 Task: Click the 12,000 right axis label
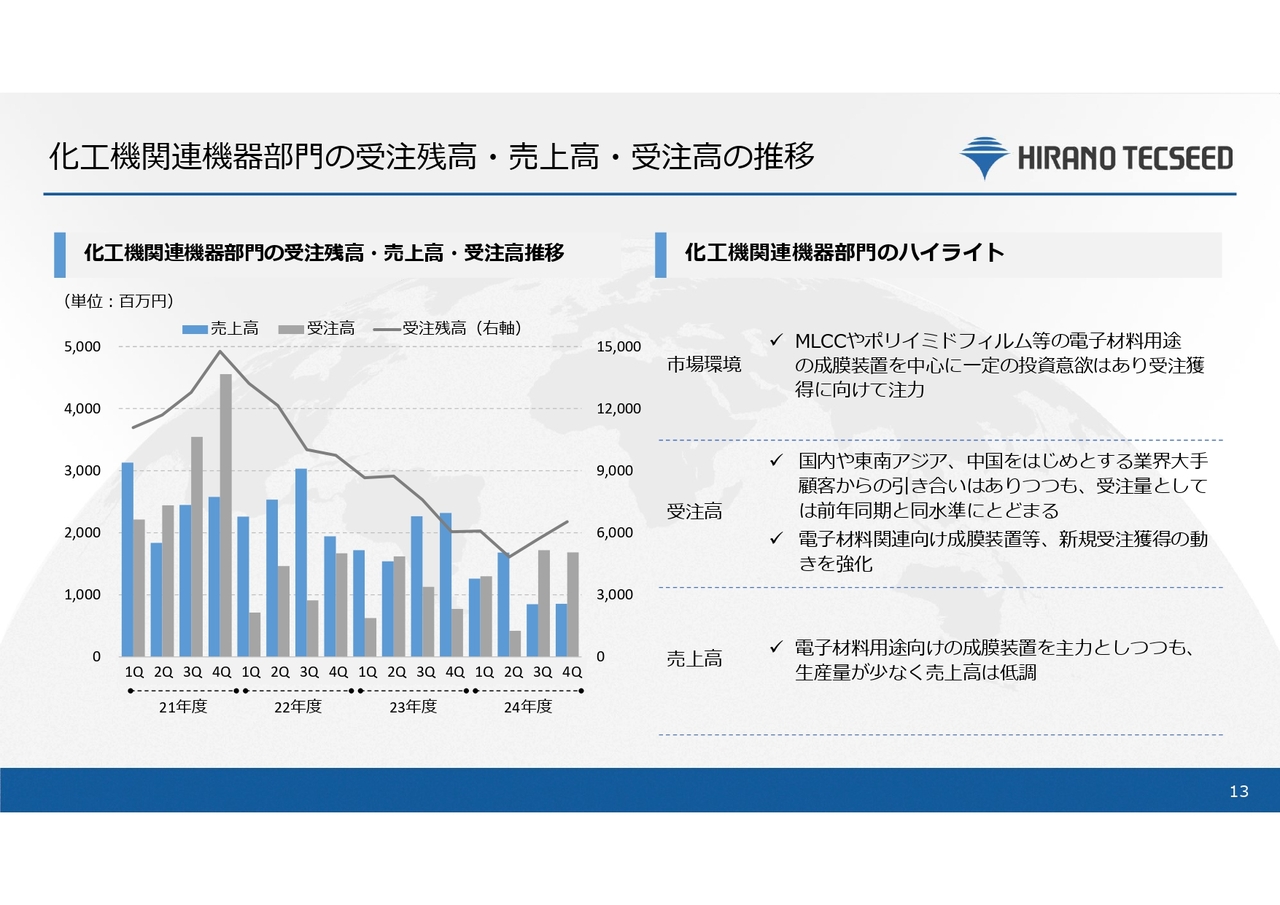[x=620, y=409]
